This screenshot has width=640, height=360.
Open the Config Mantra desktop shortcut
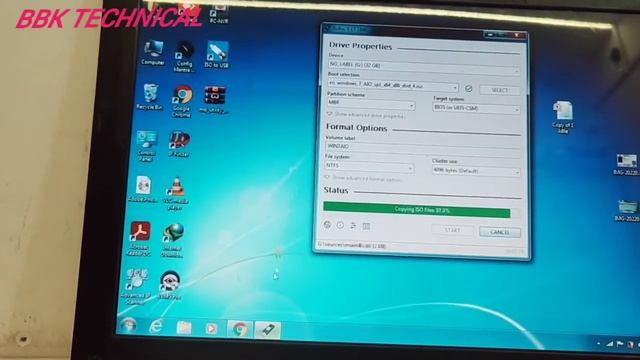pyautogui.click(x=184, y=57)
